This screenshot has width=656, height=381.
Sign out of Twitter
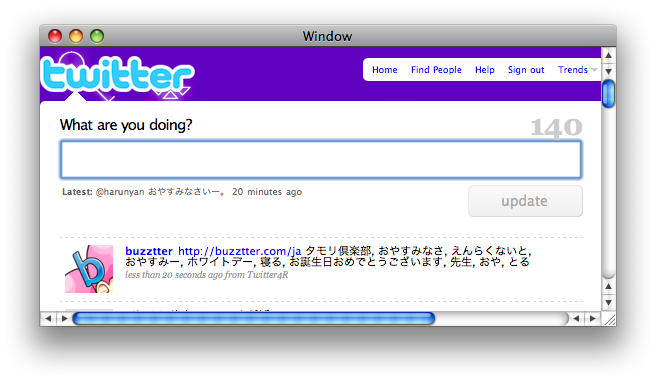[526, 70]
